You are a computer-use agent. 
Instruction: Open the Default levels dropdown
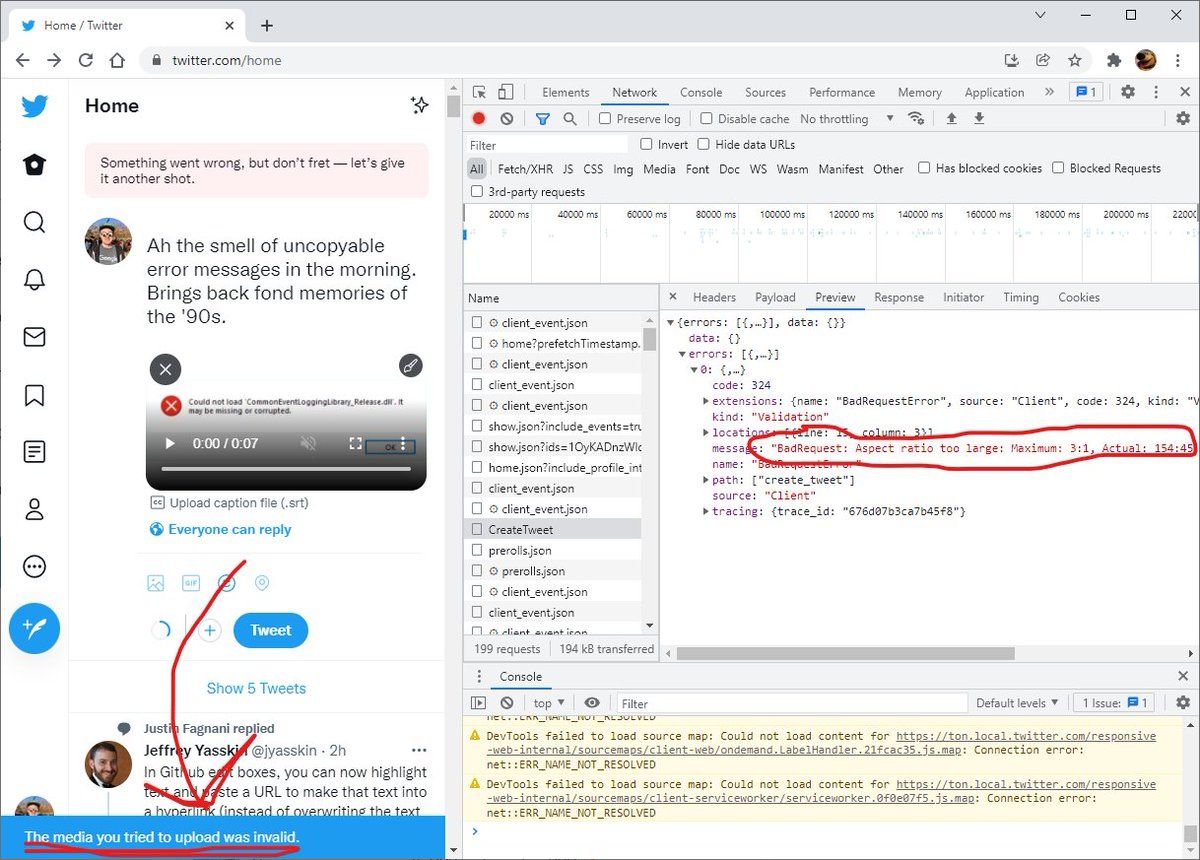[1016, 703]
